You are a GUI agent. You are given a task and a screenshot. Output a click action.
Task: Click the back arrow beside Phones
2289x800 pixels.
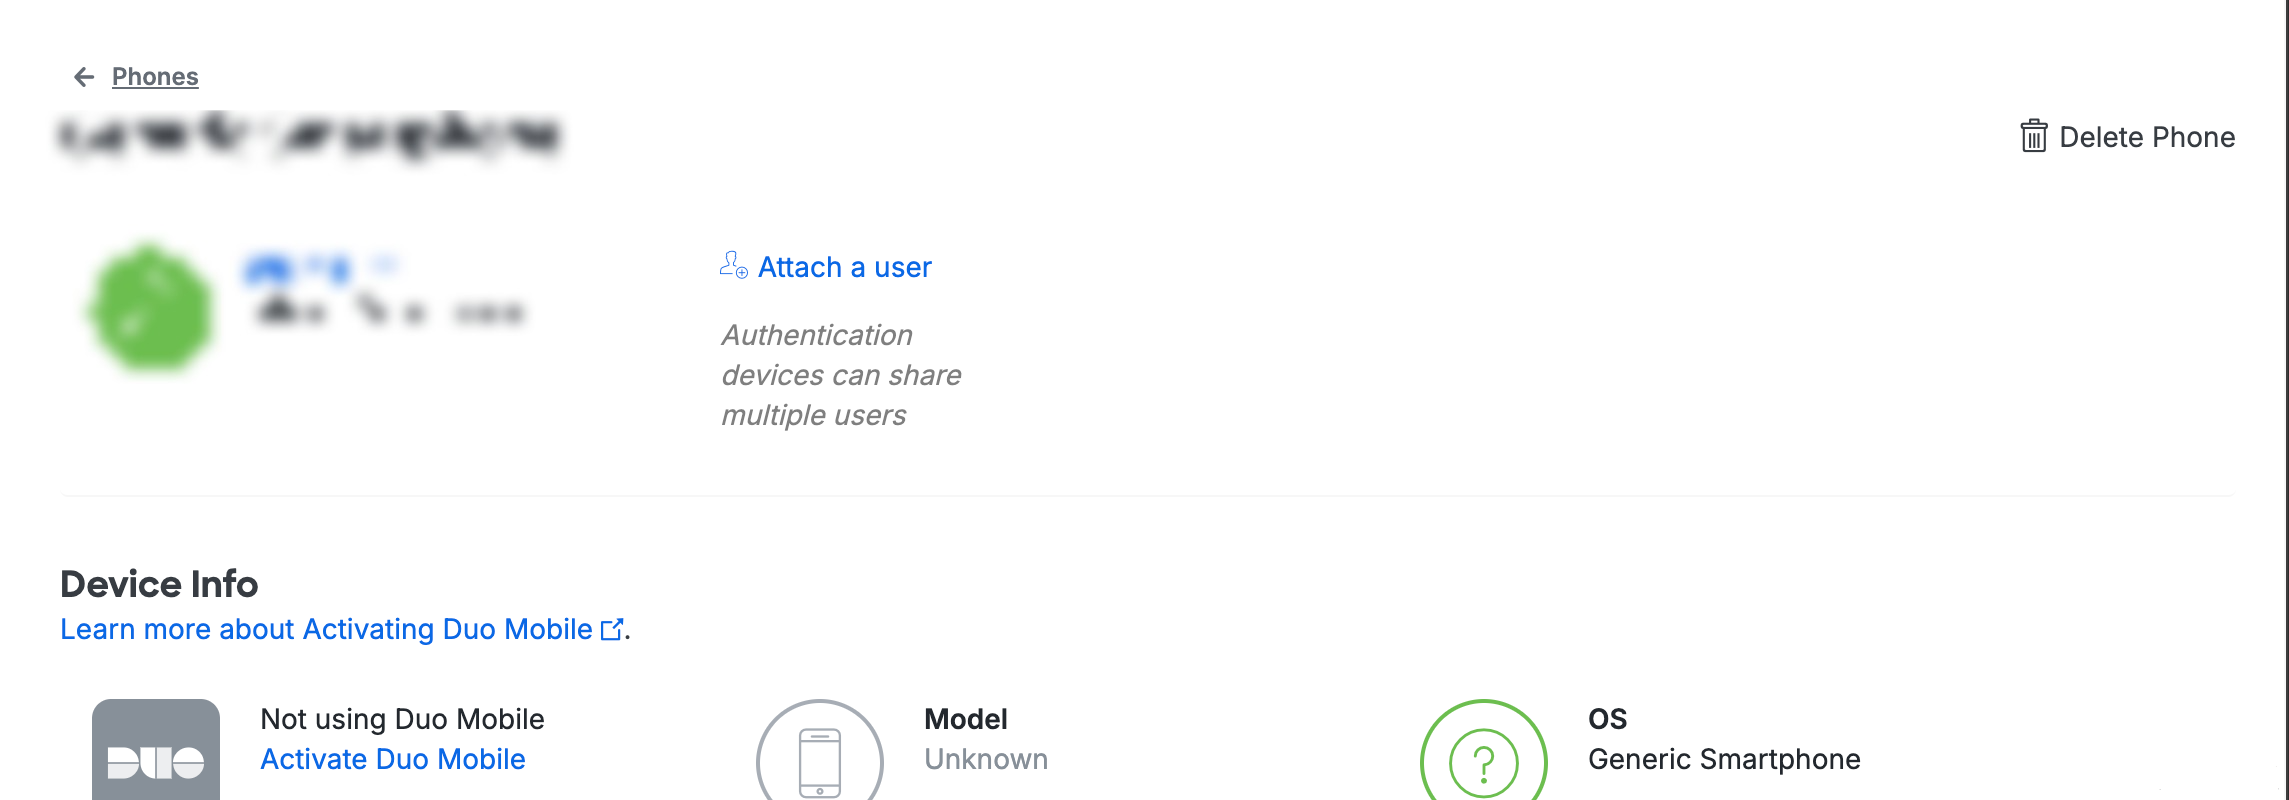tap(84, 77)
